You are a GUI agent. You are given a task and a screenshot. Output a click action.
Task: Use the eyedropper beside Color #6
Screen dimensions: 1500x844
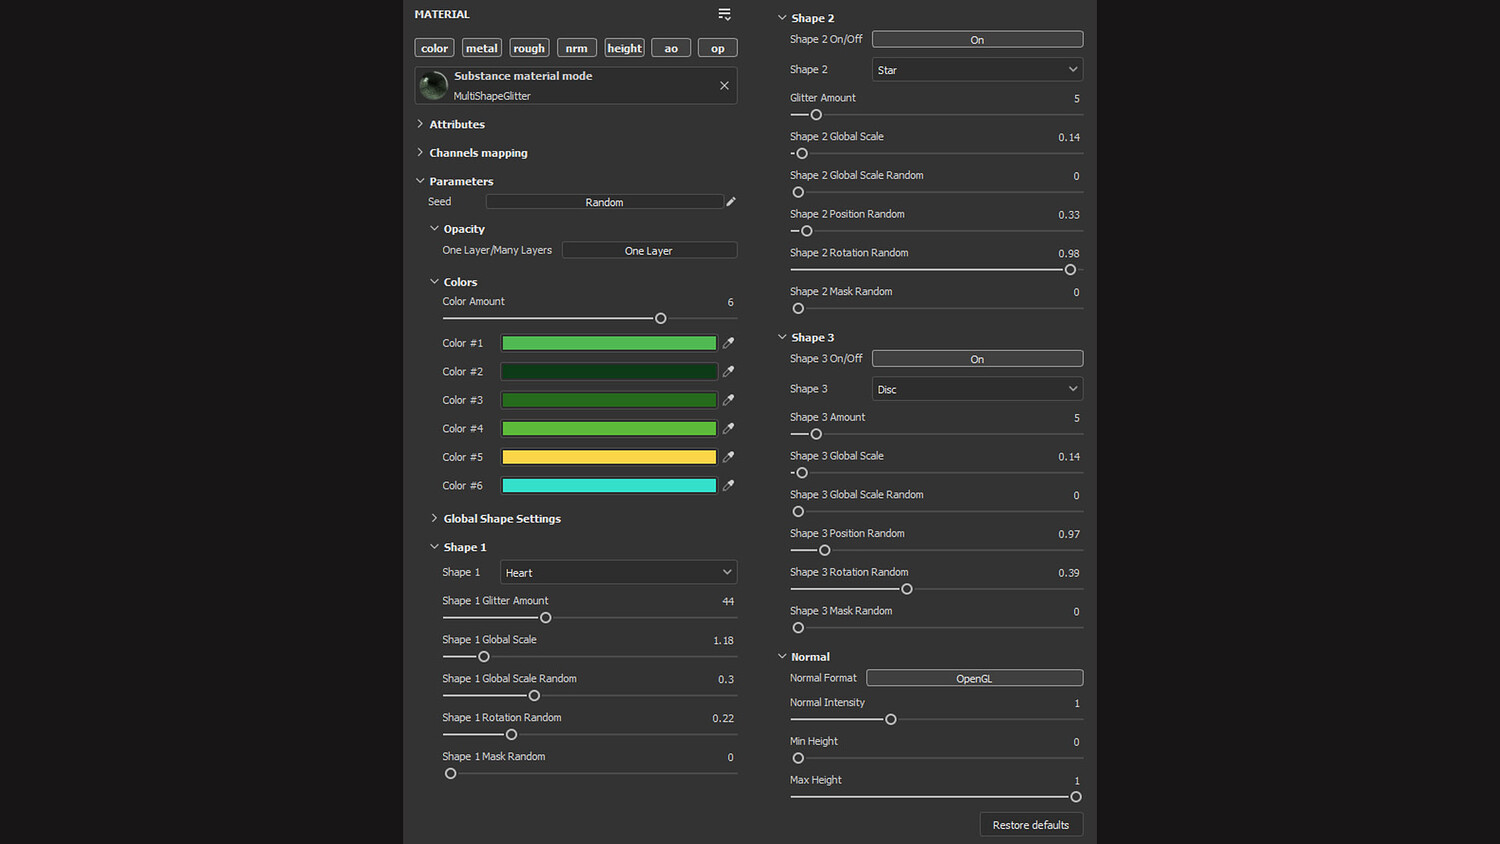click(x=729, y=485)
